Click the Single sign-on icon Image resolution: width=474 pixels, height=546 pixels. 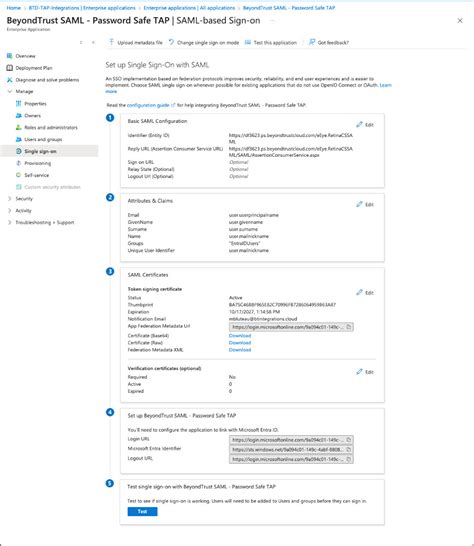coord(18,151)
